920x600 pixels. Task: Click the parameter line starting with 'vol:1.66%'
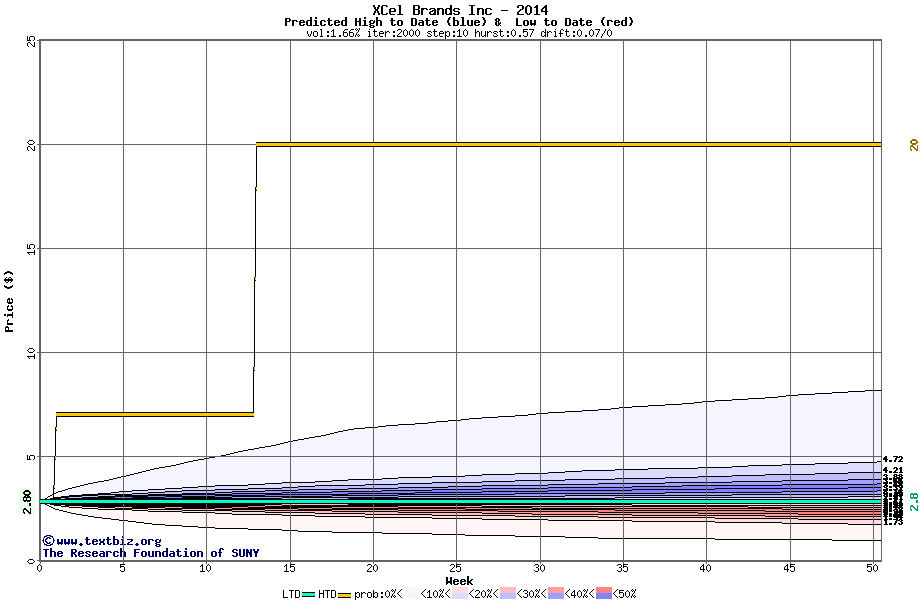[x=459, y=33]
